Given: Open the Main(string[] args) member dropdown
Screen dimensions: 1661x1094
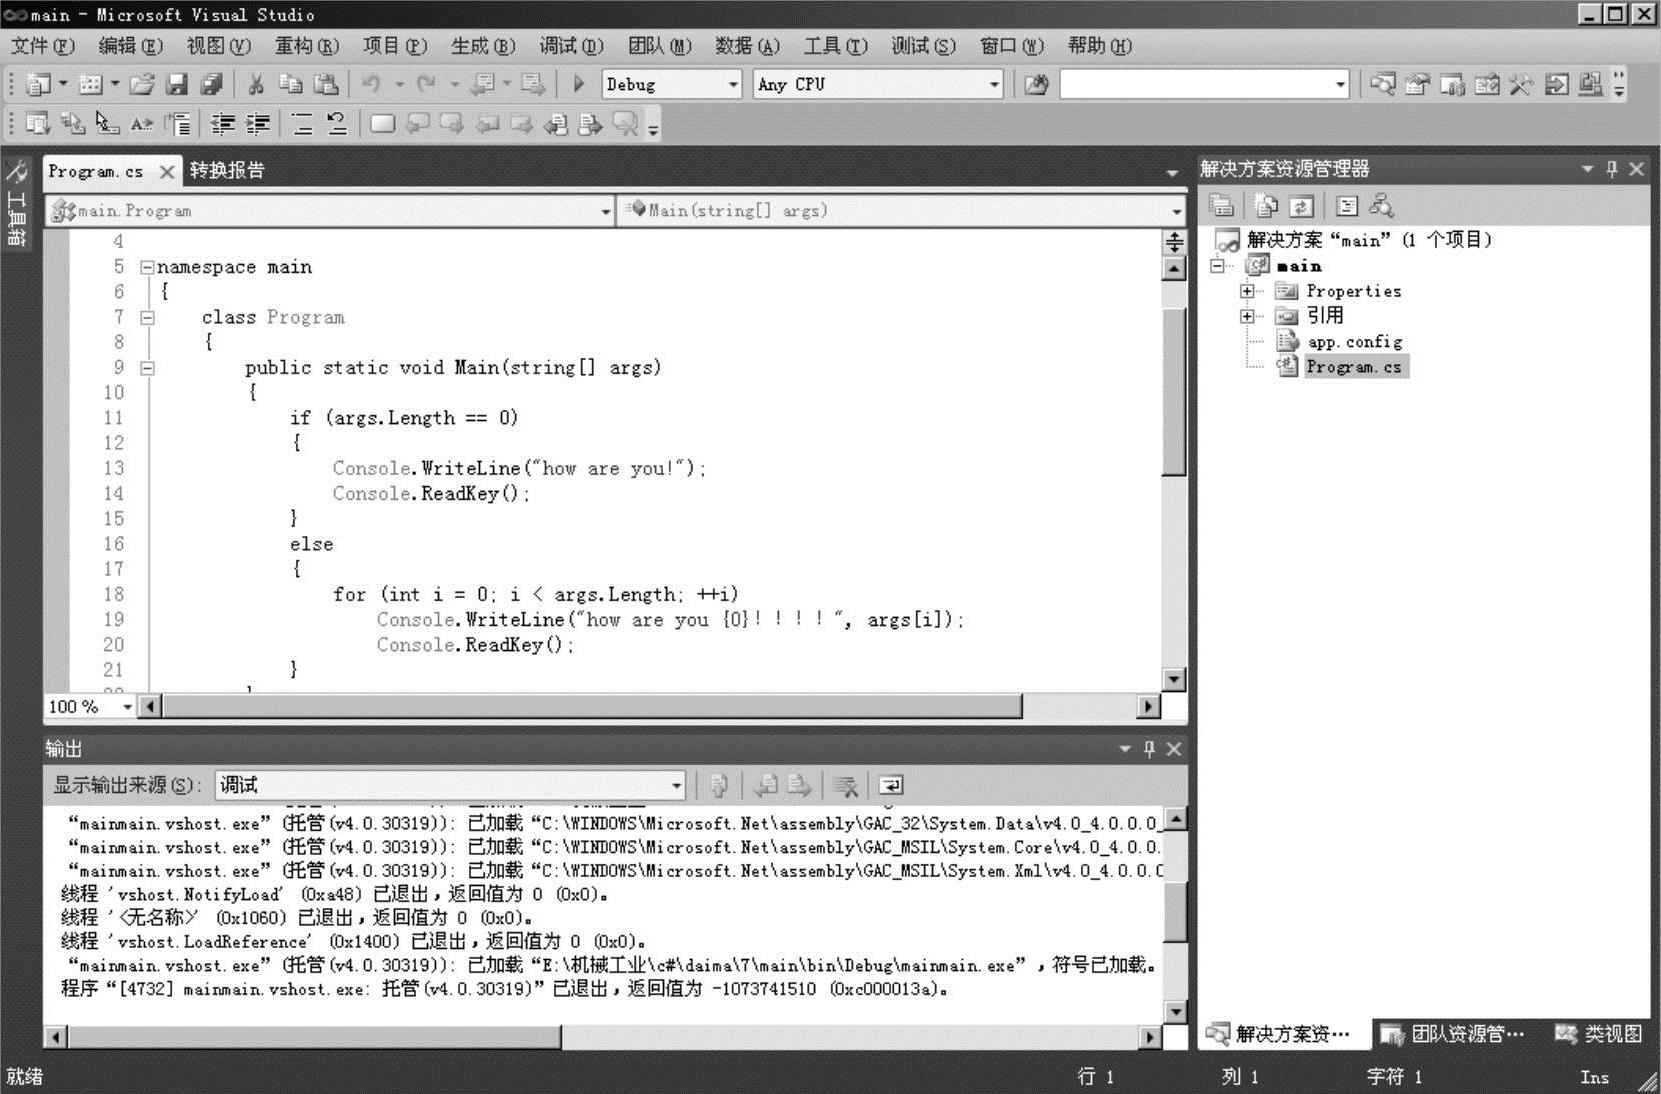Looking at the screenshot, I should pyautogui.click(x=1176, y=211).
